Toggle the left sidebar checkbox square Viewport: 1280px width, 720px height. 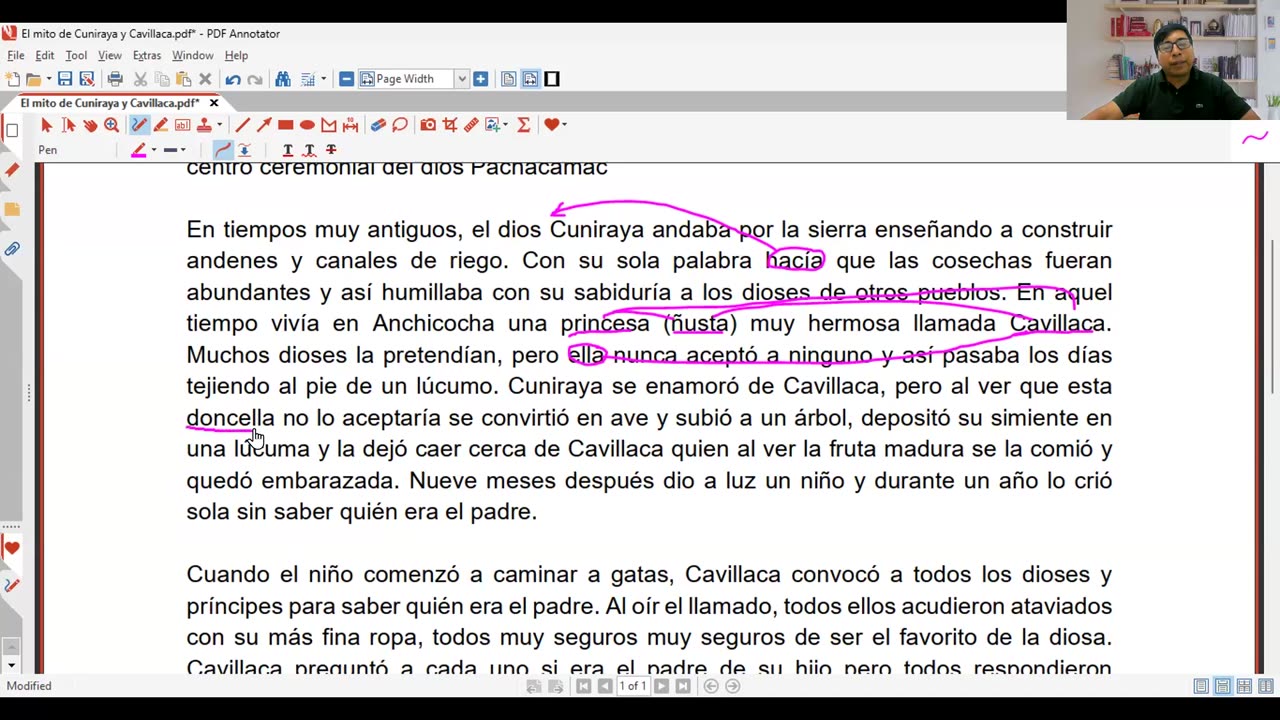click(x=12, y=130)
